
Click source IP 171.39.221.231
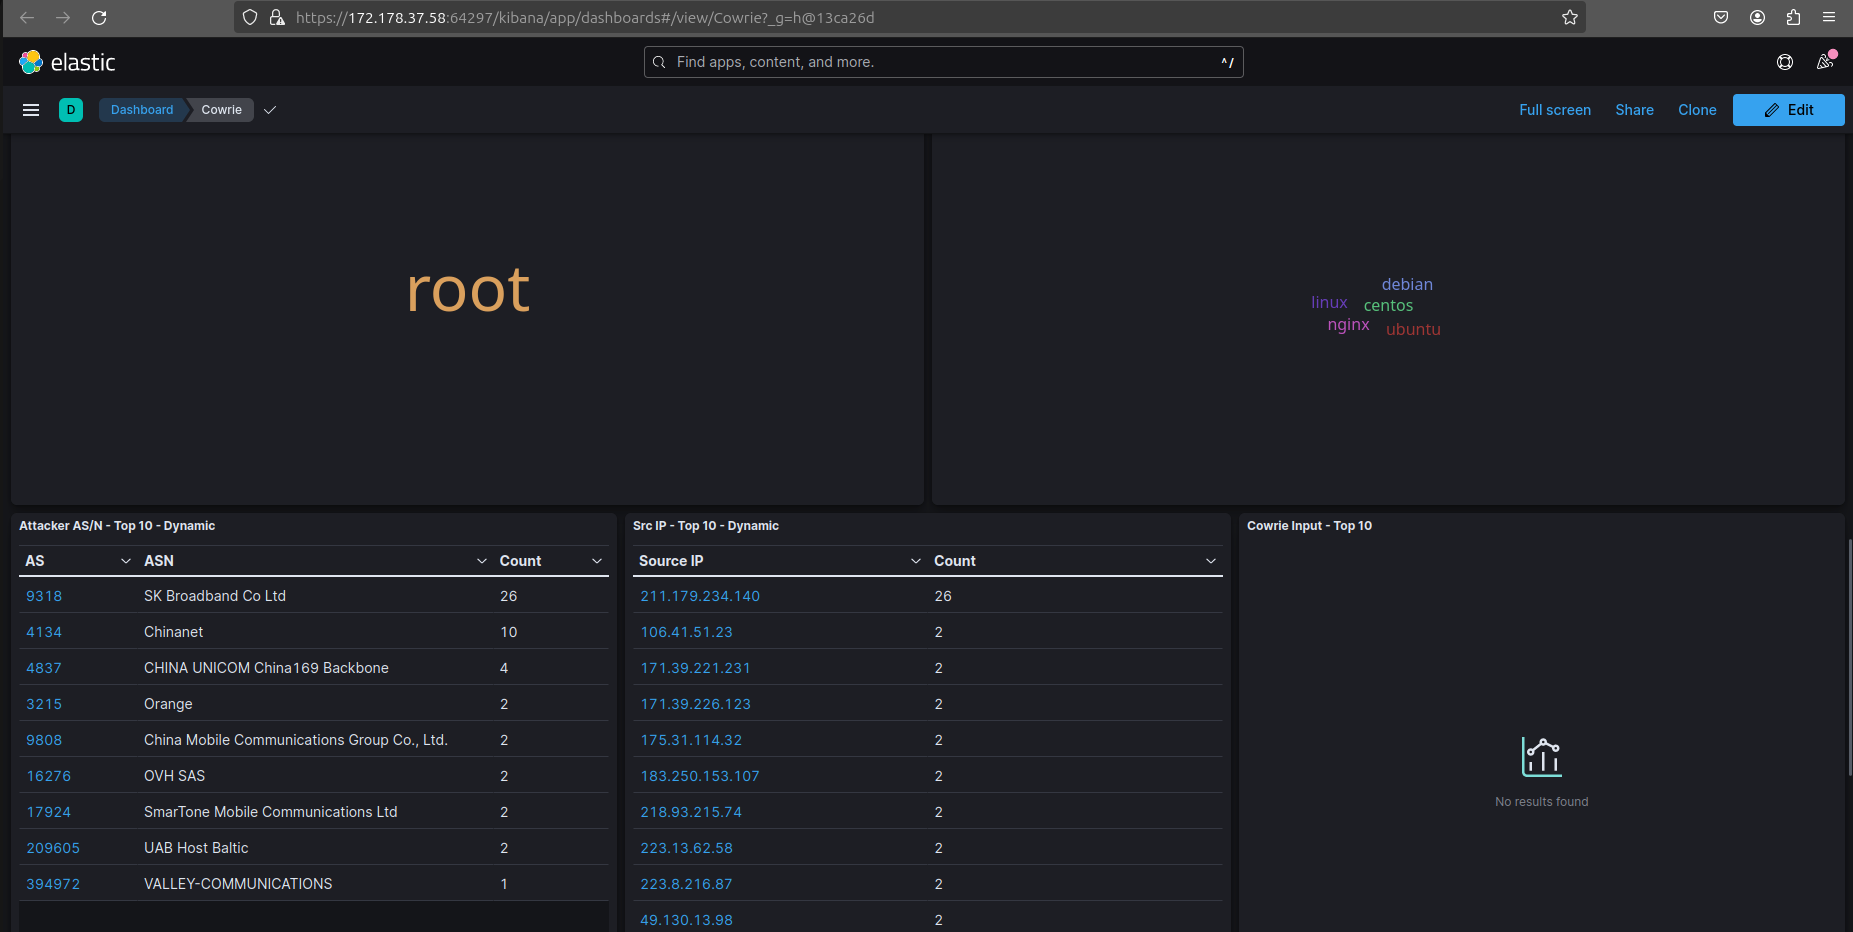(x=695, y=668)
